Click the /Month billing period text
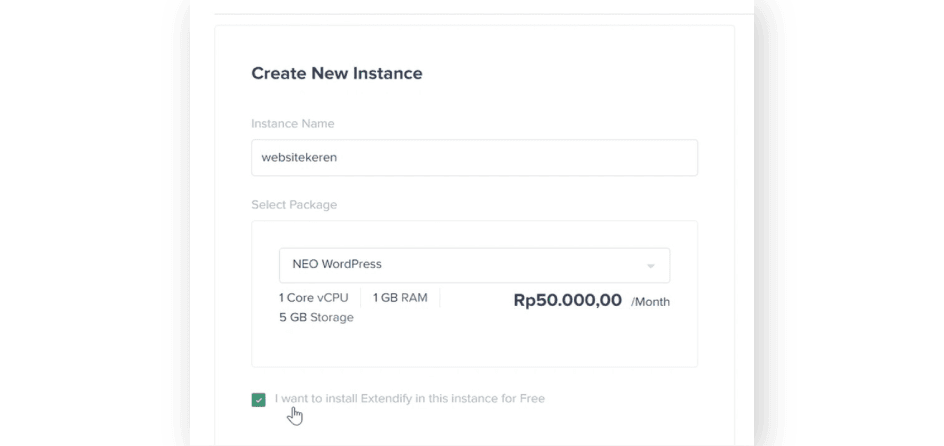Screen dimensions: 944x446 651,302
